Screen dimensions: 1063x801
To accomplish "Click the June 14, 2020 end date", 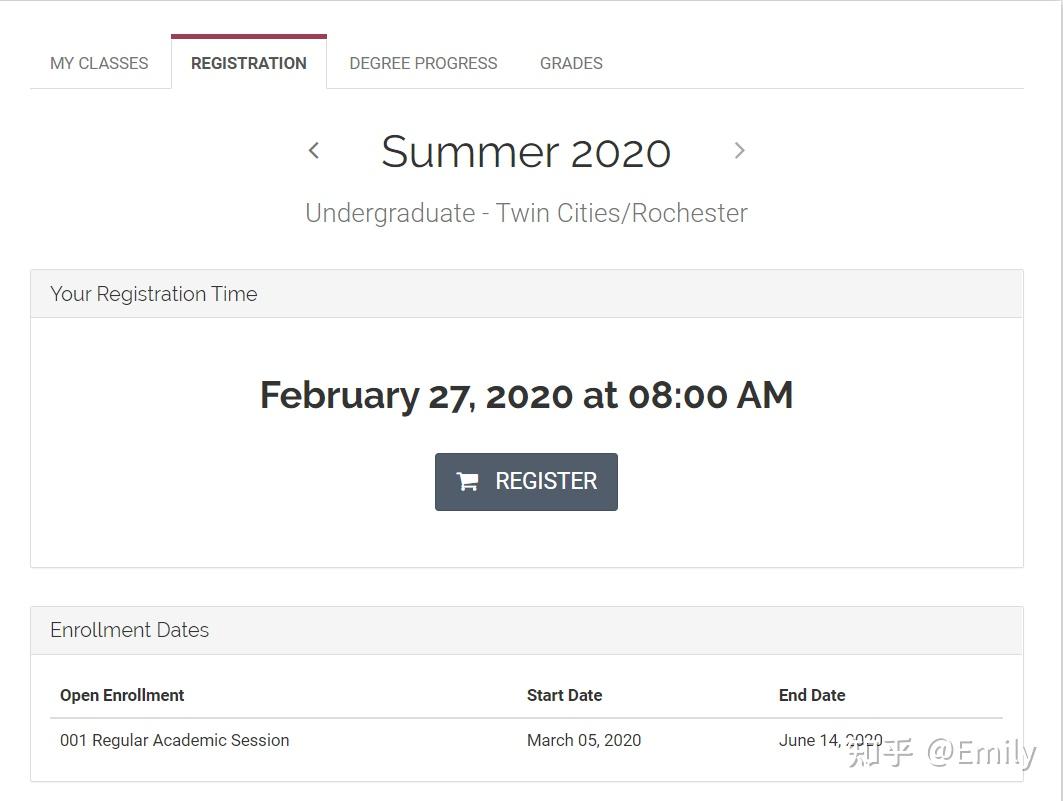I will pyautogui.click(x=812, y=740).
